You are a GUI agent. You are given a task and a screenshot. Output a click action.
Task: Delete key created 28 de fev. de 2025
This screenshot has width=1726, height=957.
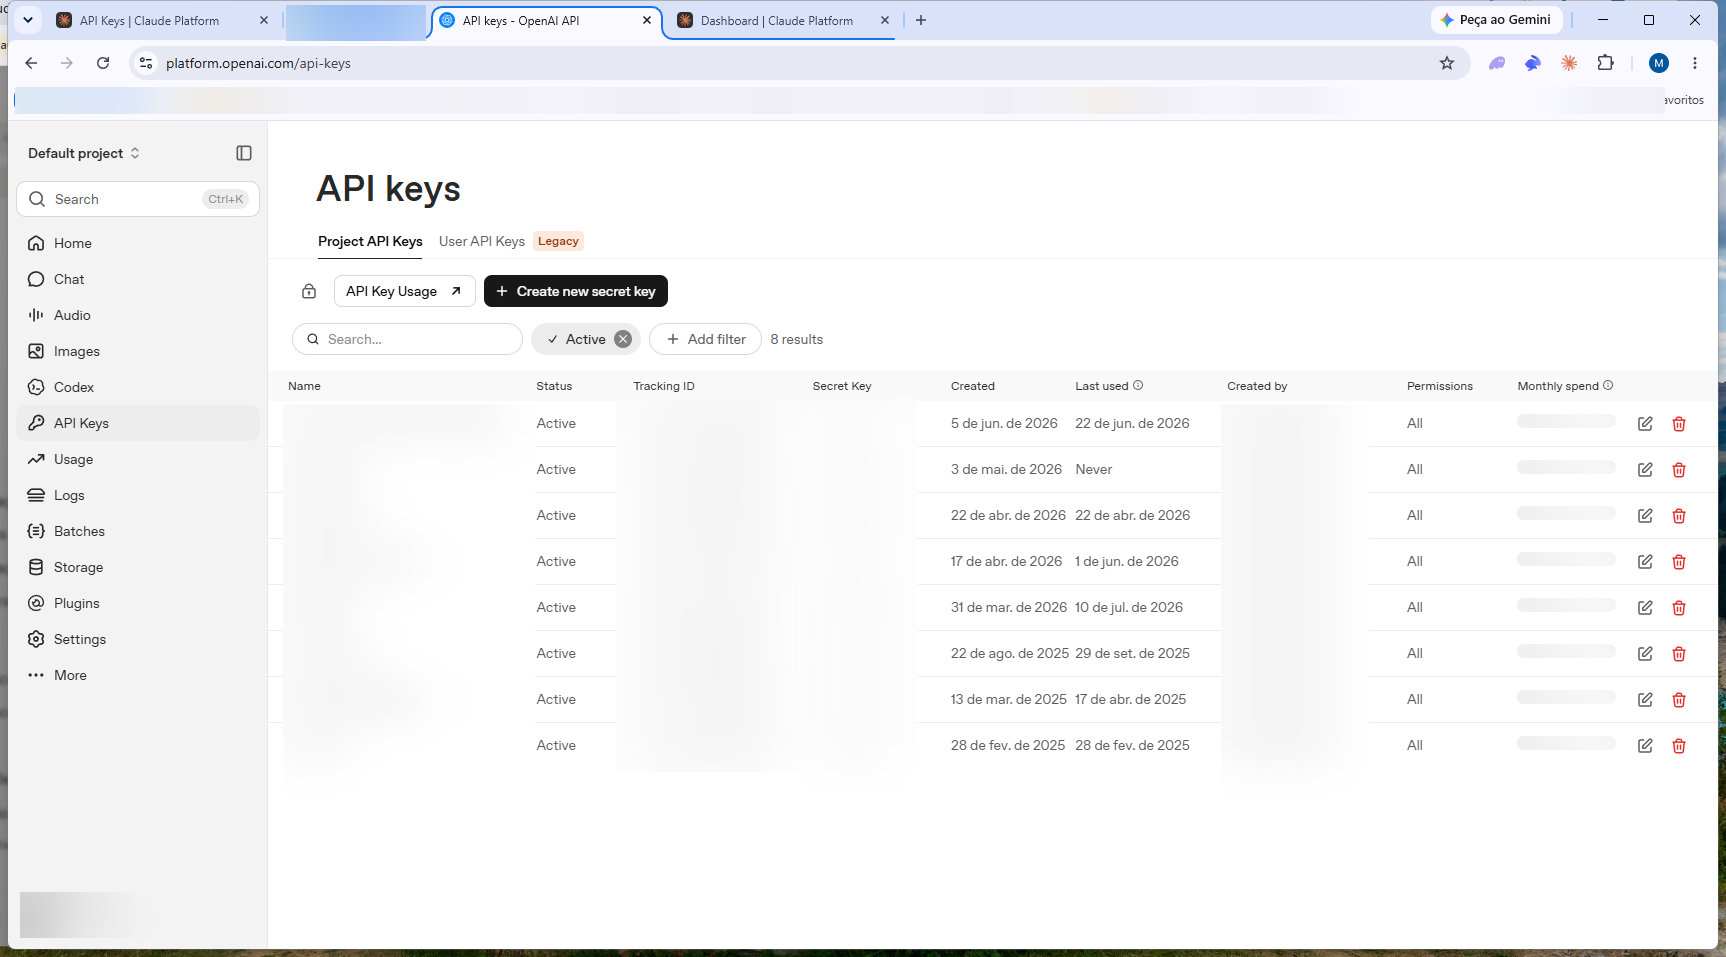tap(1679, 745)
